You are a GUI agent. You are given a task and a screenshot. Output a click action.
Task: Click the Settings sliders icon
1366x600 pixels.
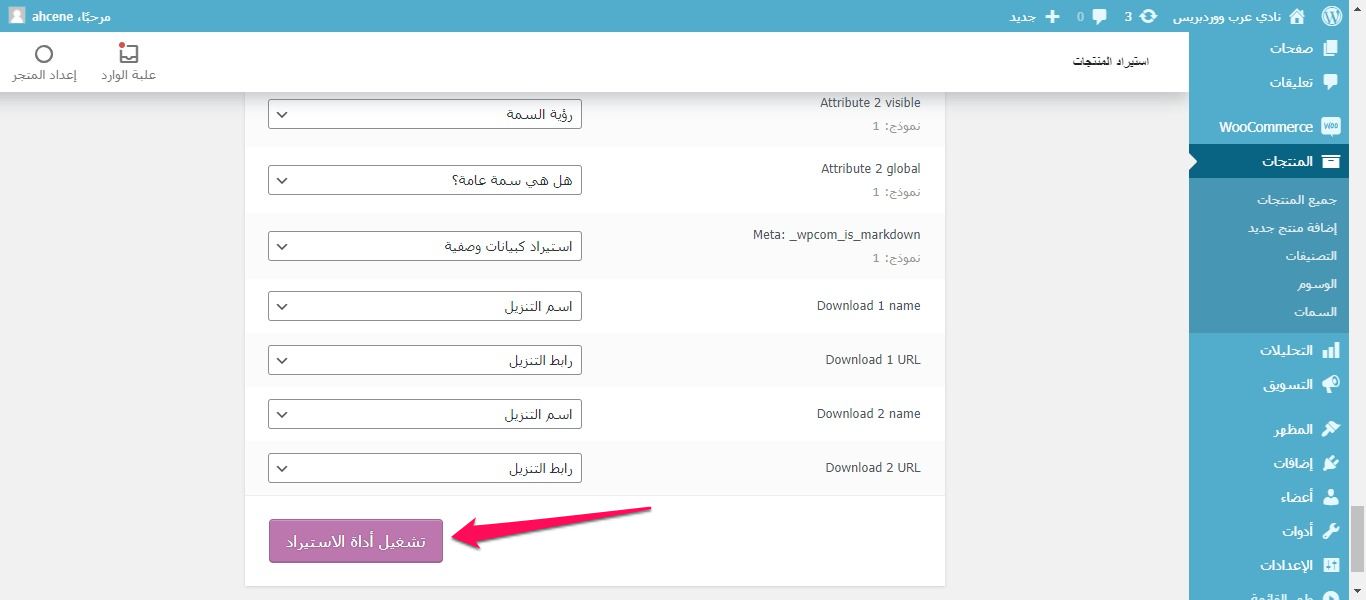point(1330,565)
